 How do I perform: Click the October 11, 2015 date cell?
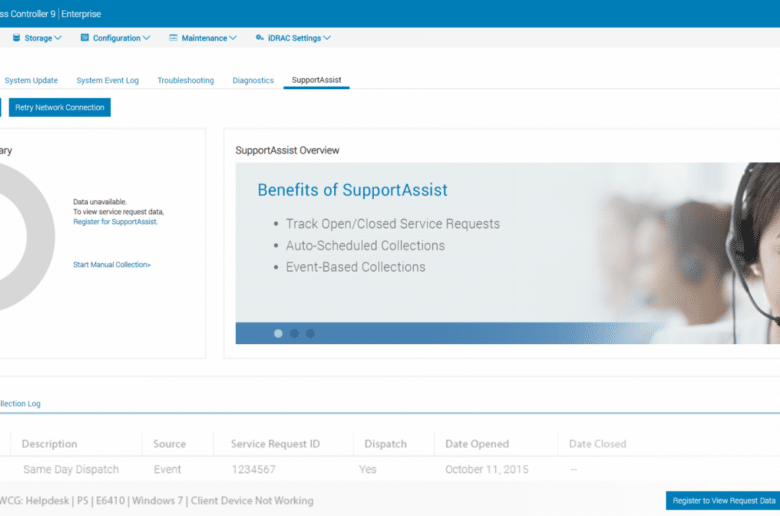click(x=487, y=469)
